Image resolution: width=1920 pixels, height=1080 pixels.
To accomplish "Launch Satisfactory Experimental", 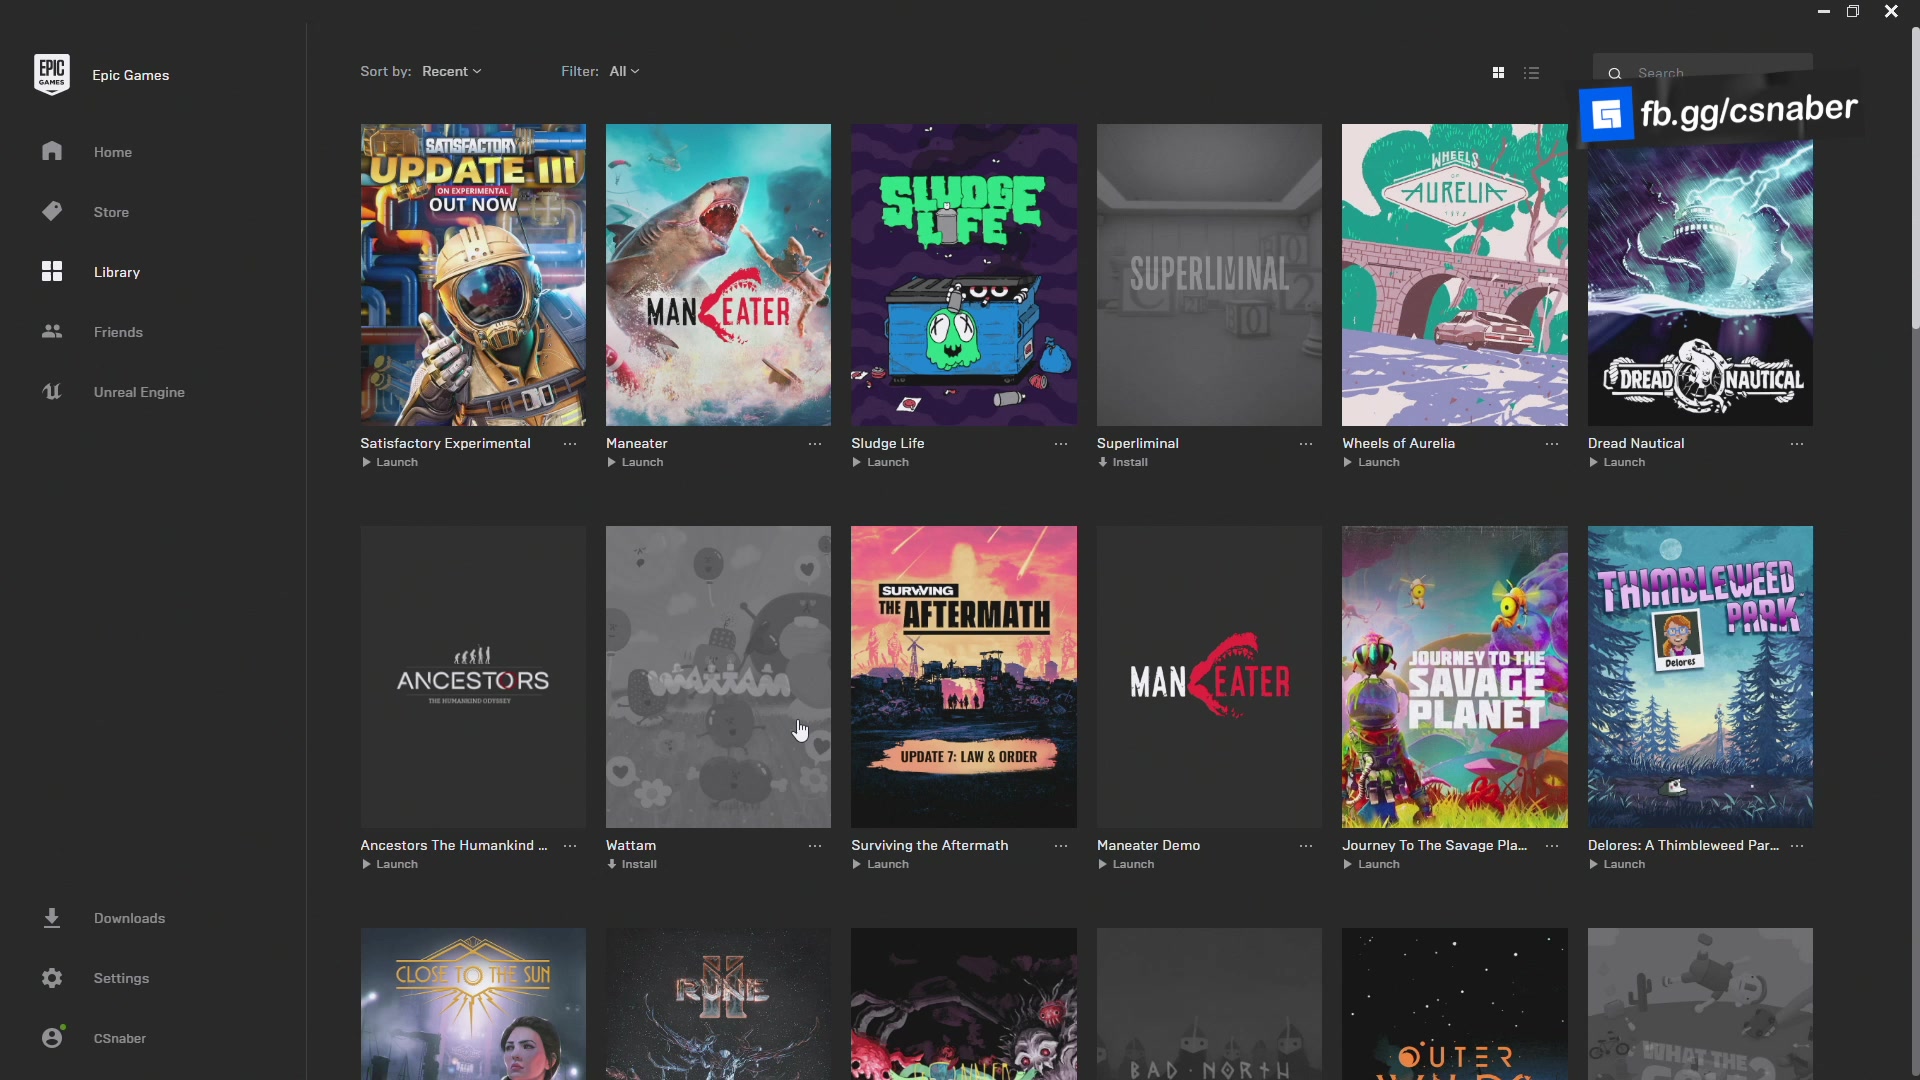I will pyautogui.click(x=390, y=462).
